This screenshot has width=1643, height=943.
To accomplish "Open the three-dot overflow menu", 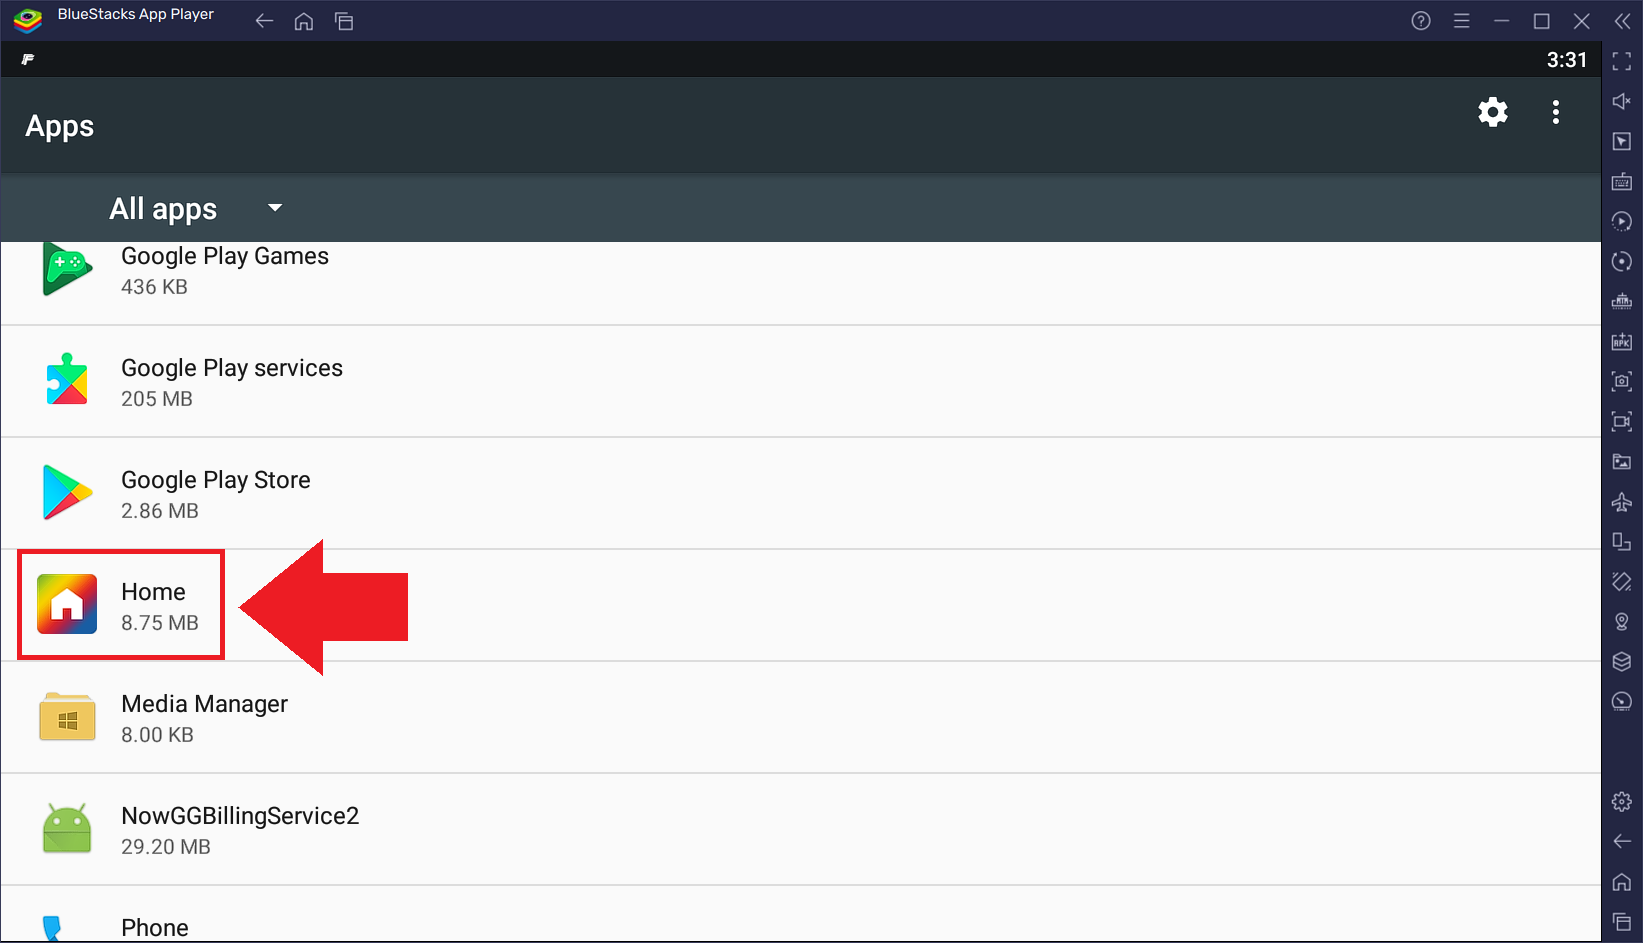I will click(1555, 112).
